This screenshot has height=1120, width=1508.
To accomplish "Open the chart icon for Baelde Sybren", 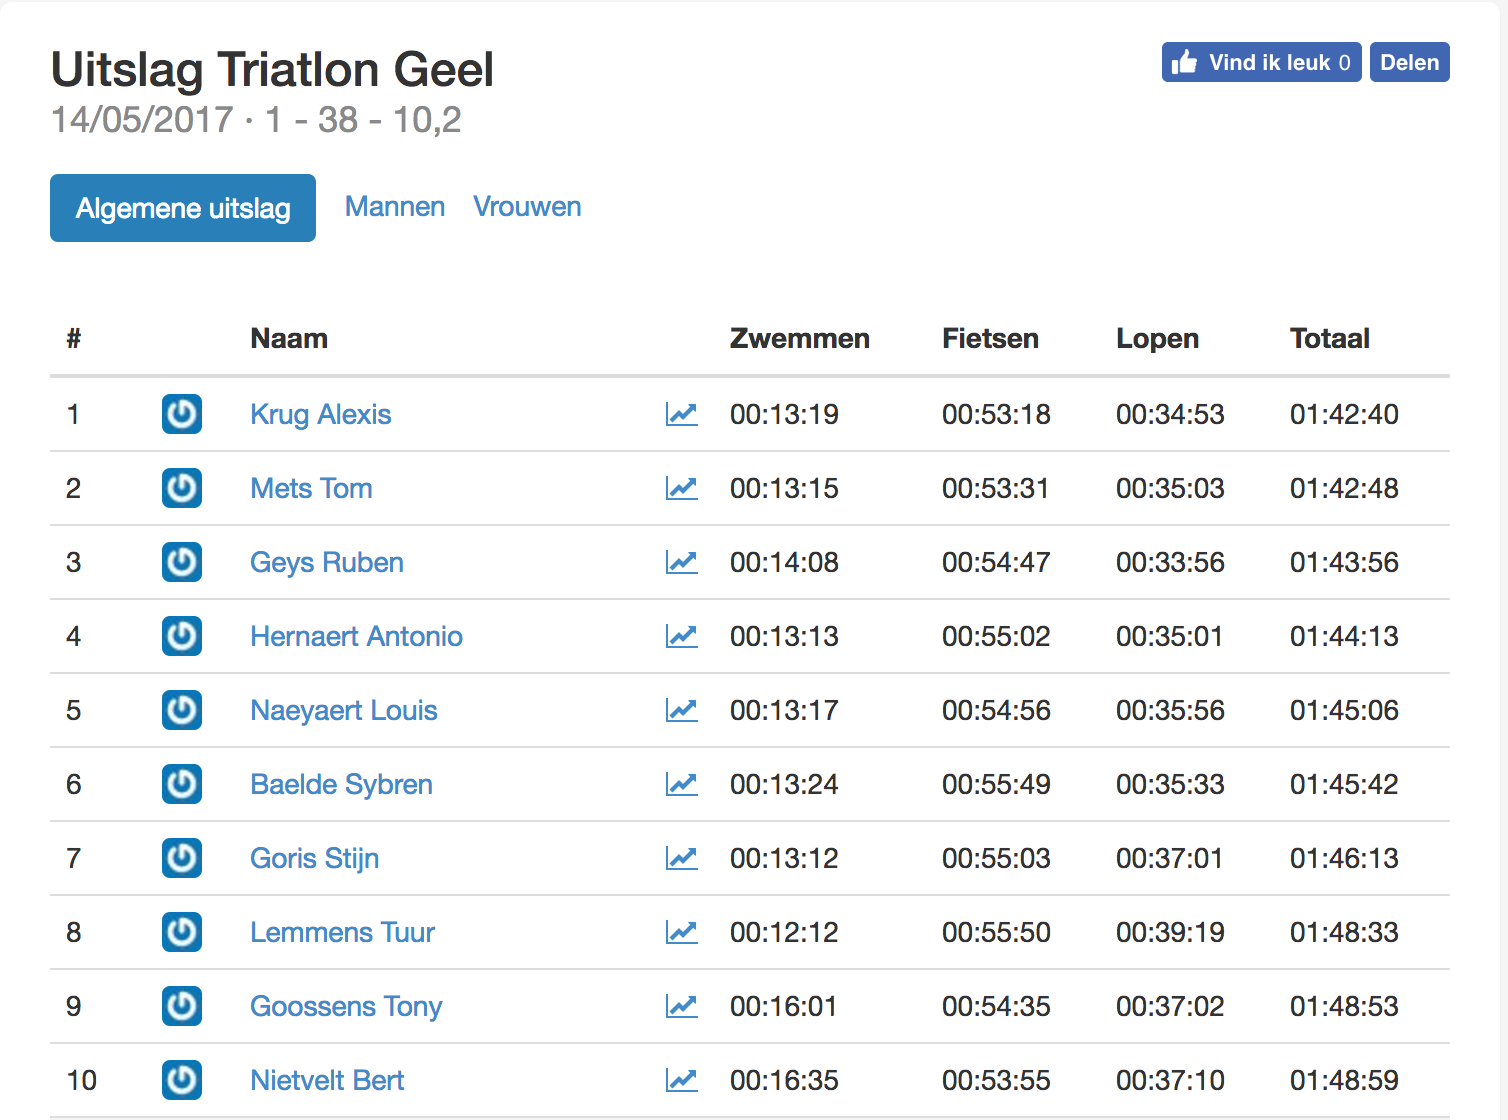I will pos(682,784).
